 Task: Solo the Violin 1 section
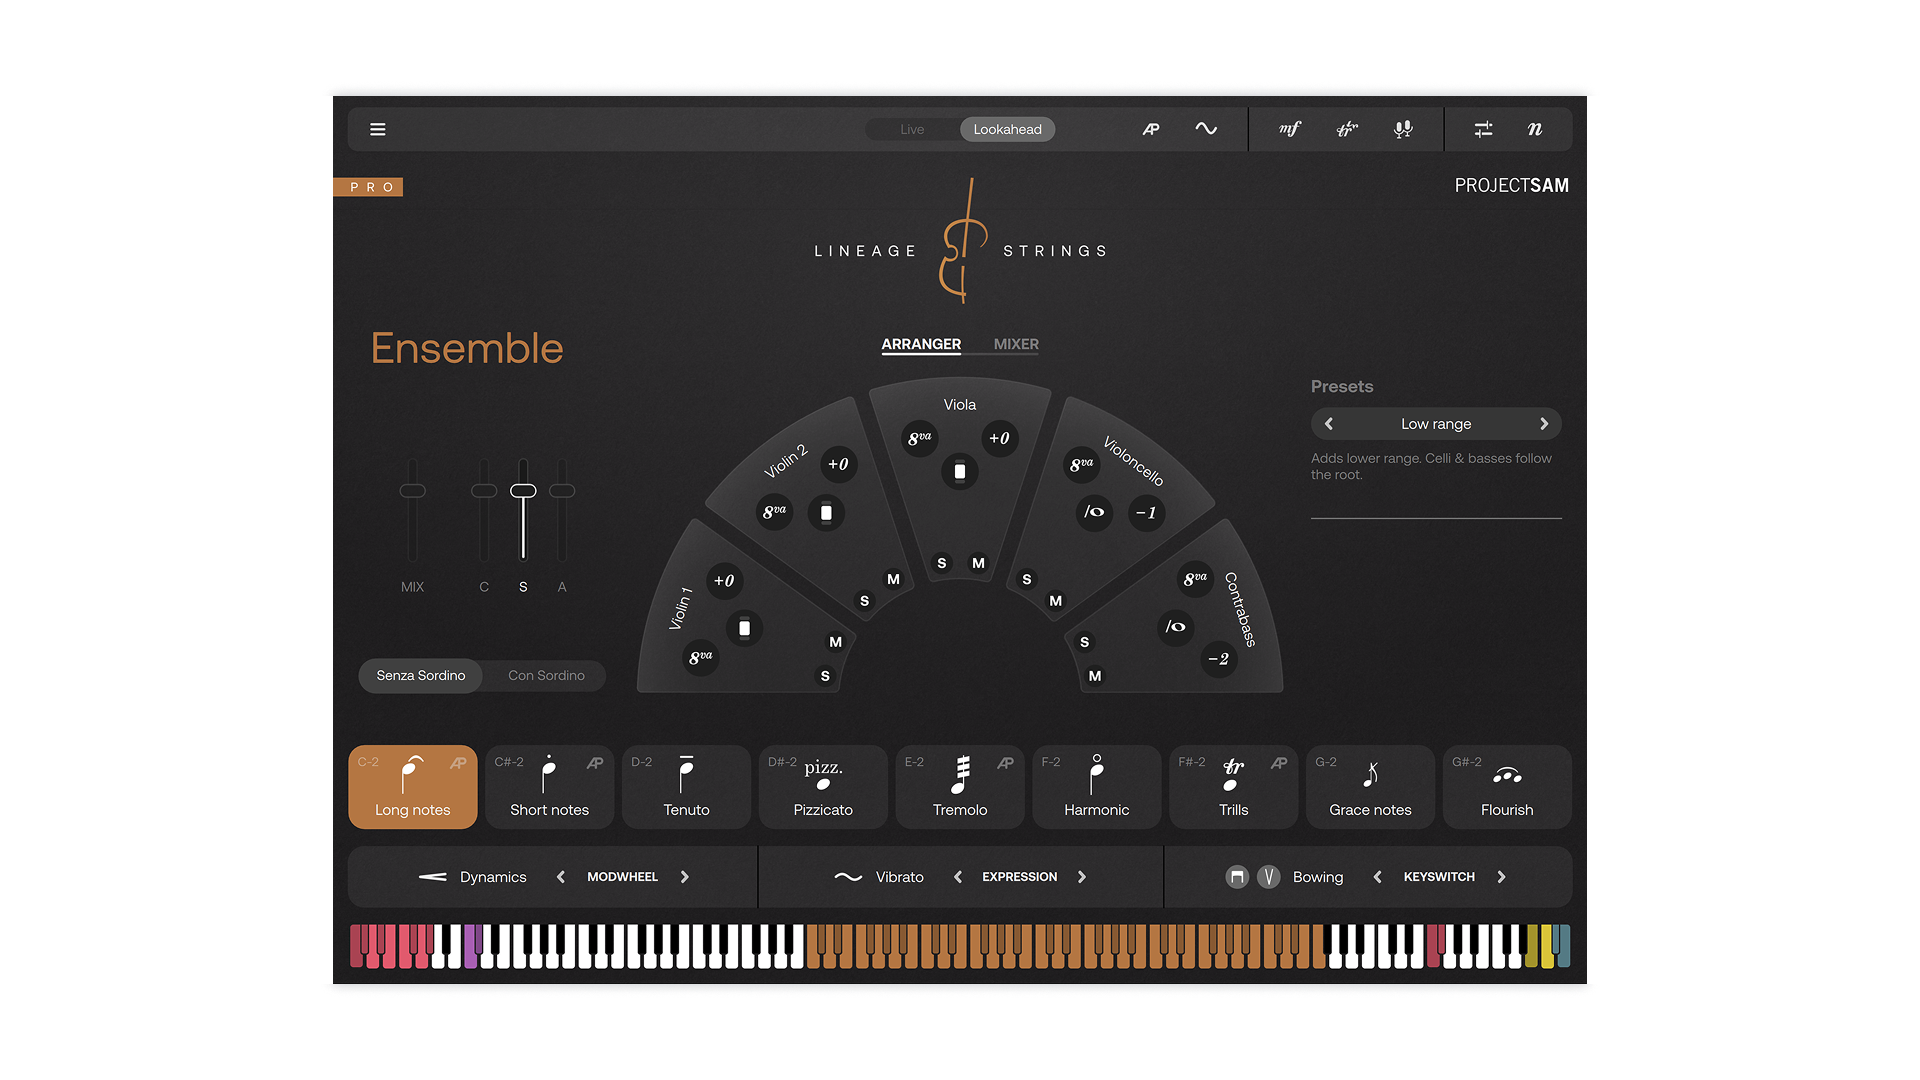pos(825,676)
